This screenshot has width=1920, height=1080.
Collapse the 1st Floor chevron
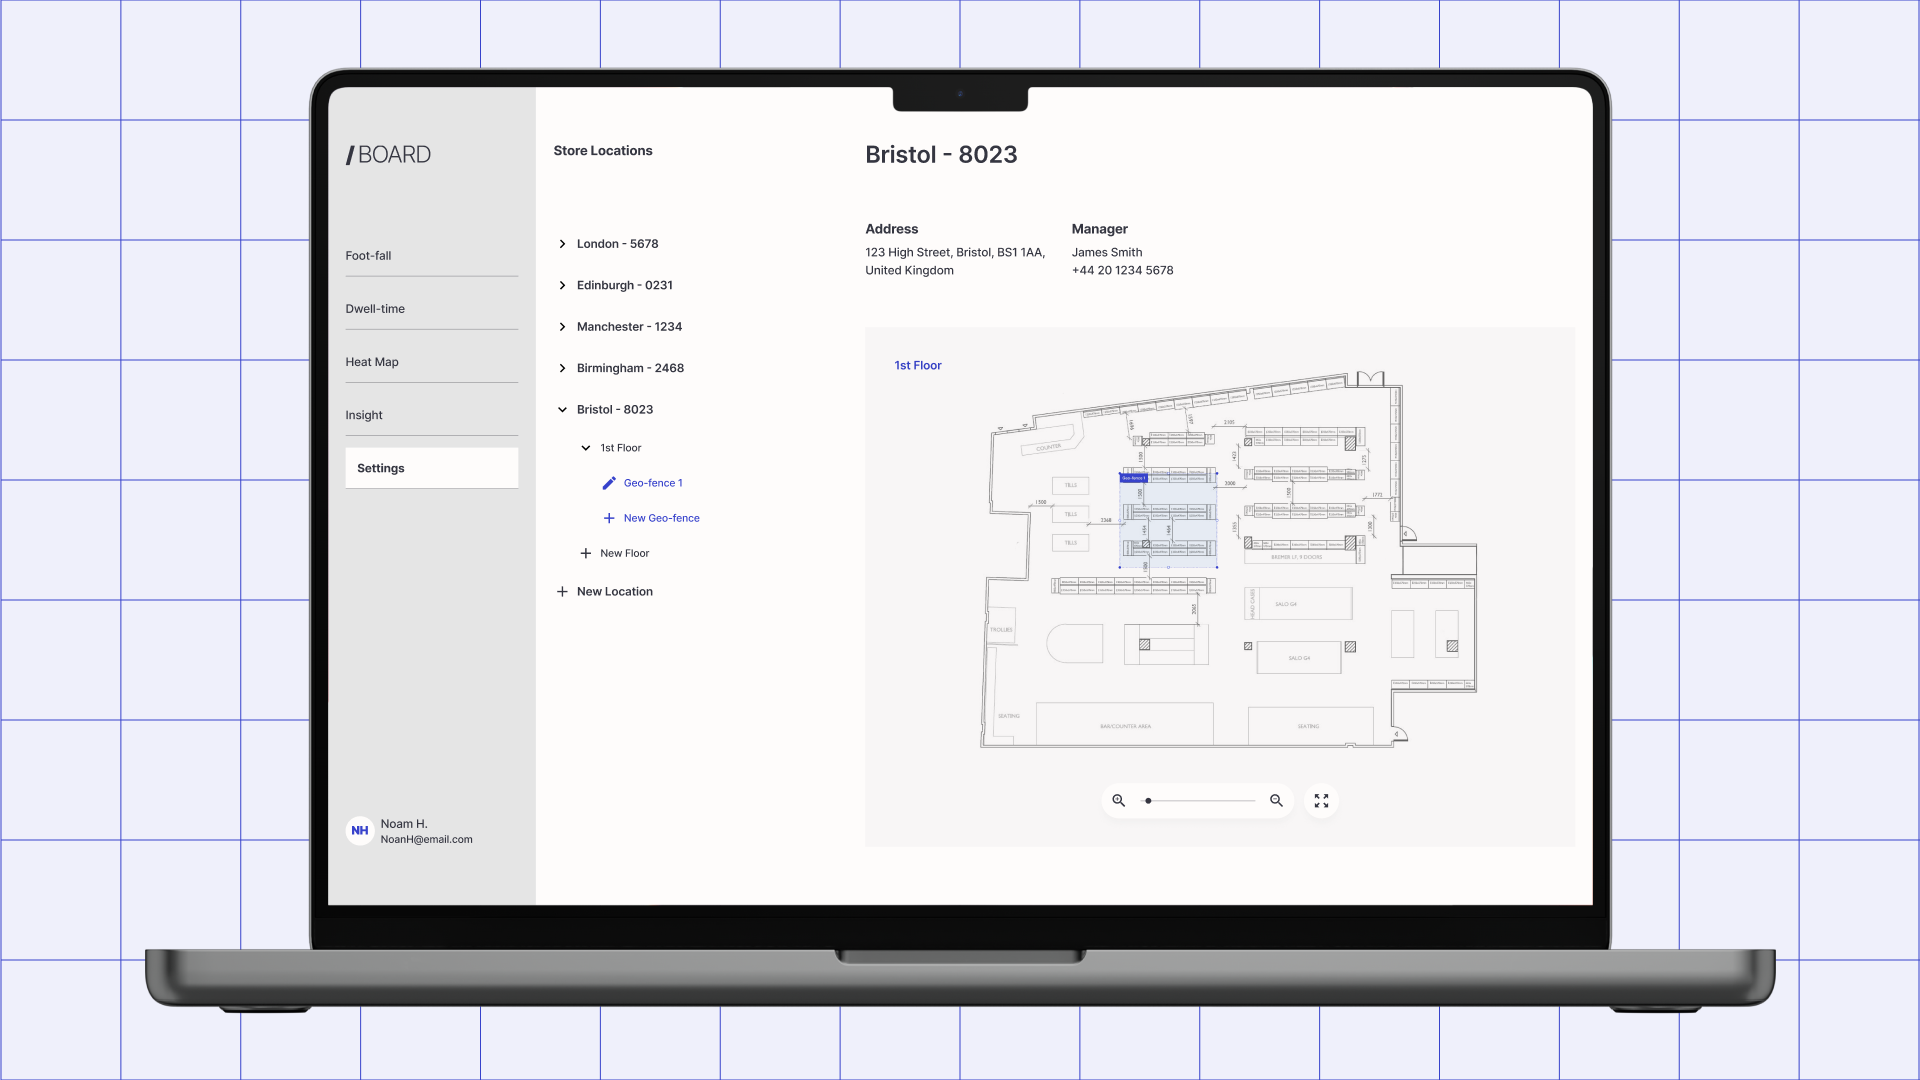(586, 448)
